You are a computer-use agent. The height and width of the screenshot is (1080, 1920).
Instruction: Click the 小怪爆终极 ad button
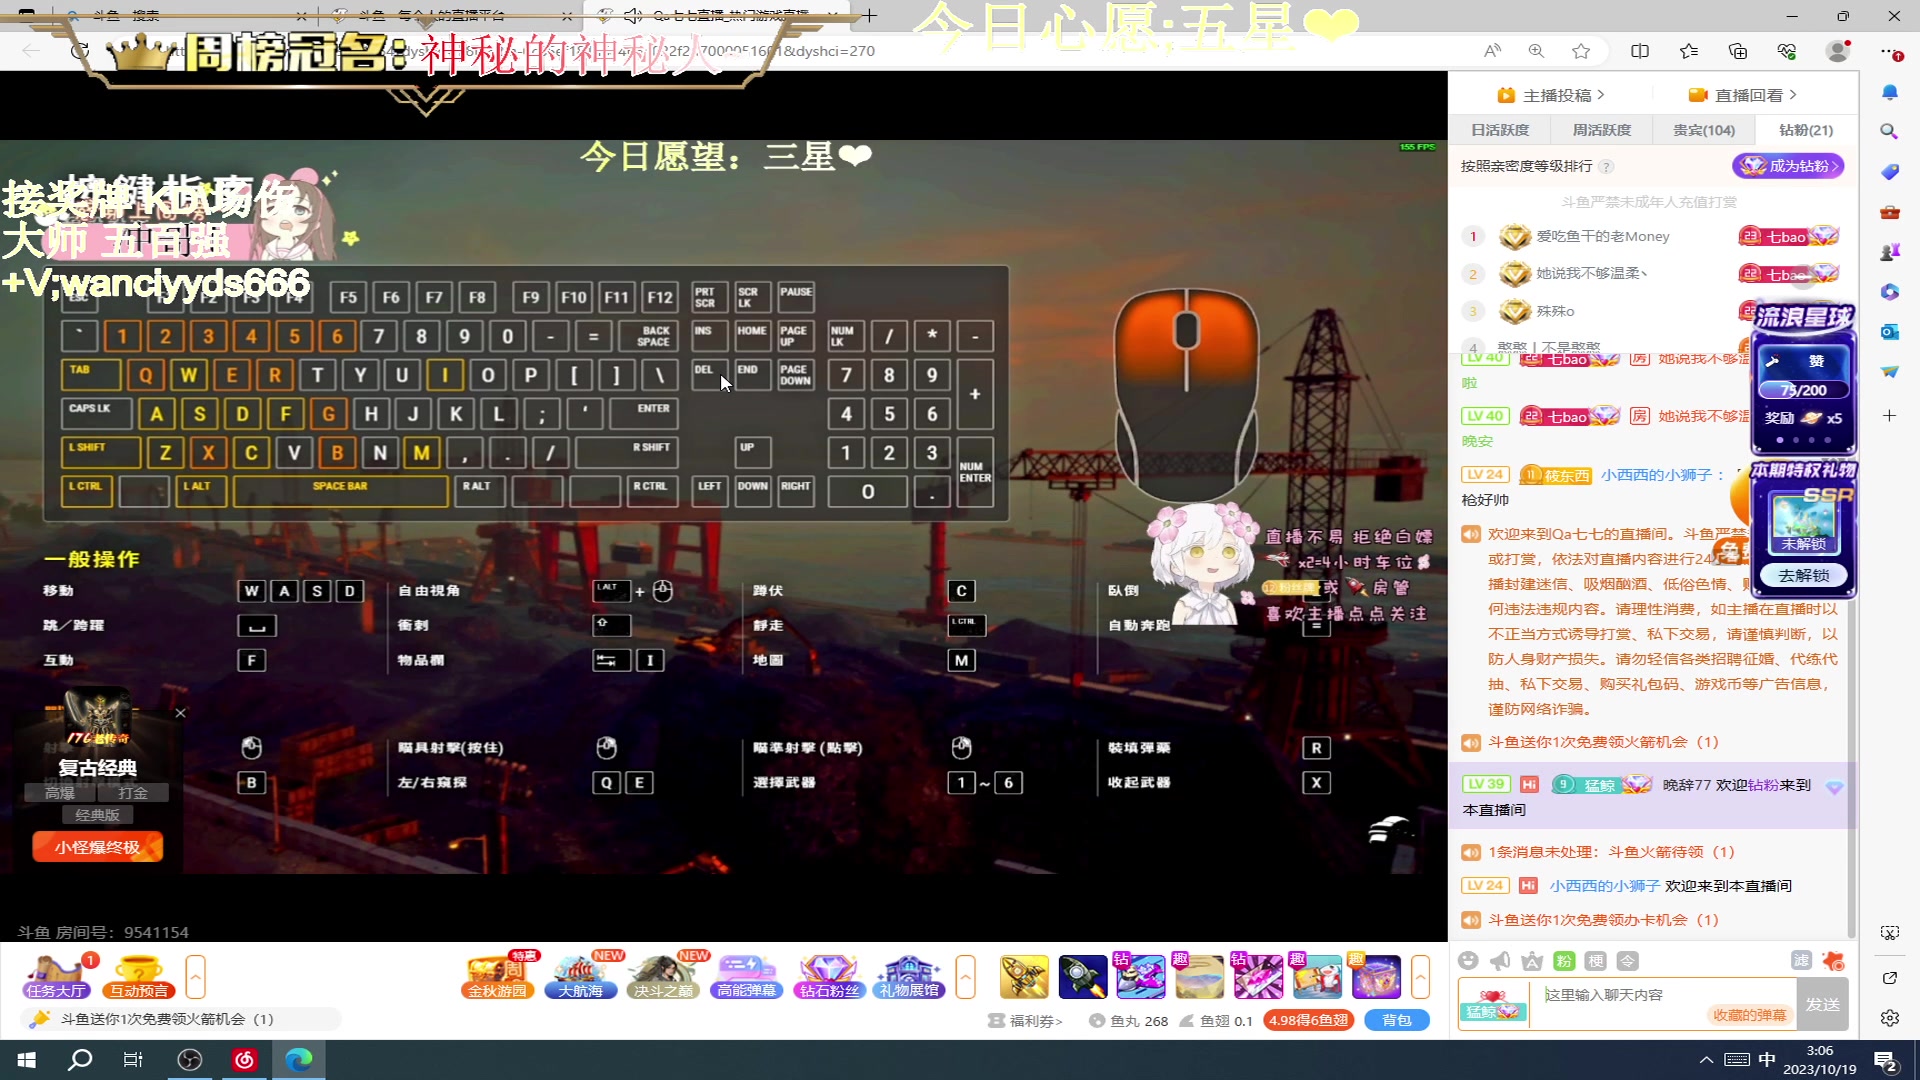tap(97, 847)
